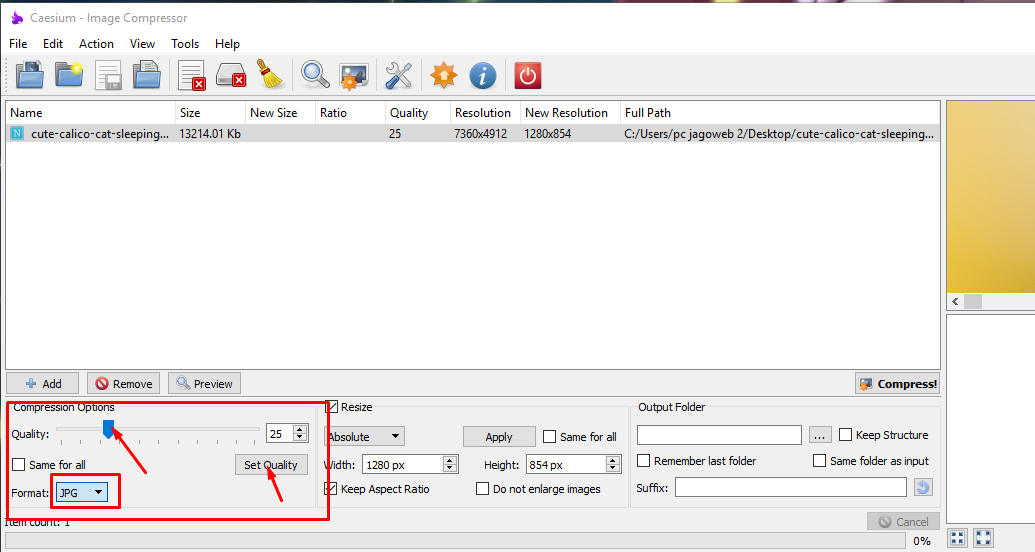Click the Add Pictures toolbar icon
Screen dimensions: 1035x552
click(30, 75)
